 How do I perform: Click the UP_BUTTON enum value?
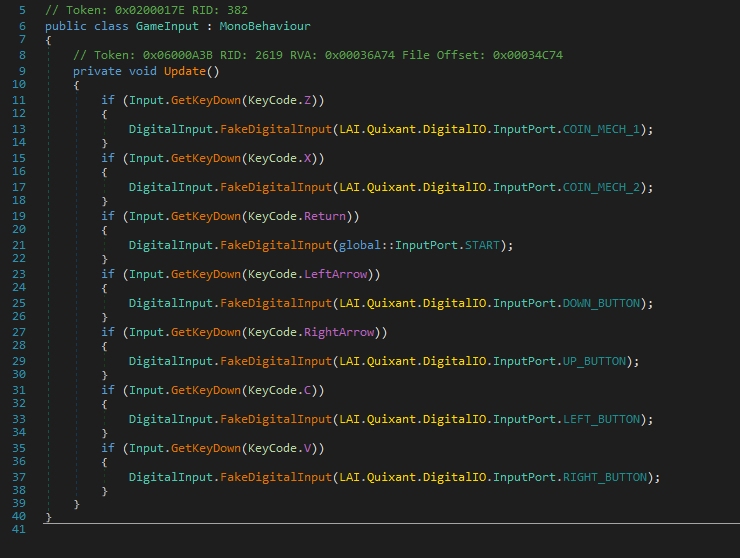point(594,361)
